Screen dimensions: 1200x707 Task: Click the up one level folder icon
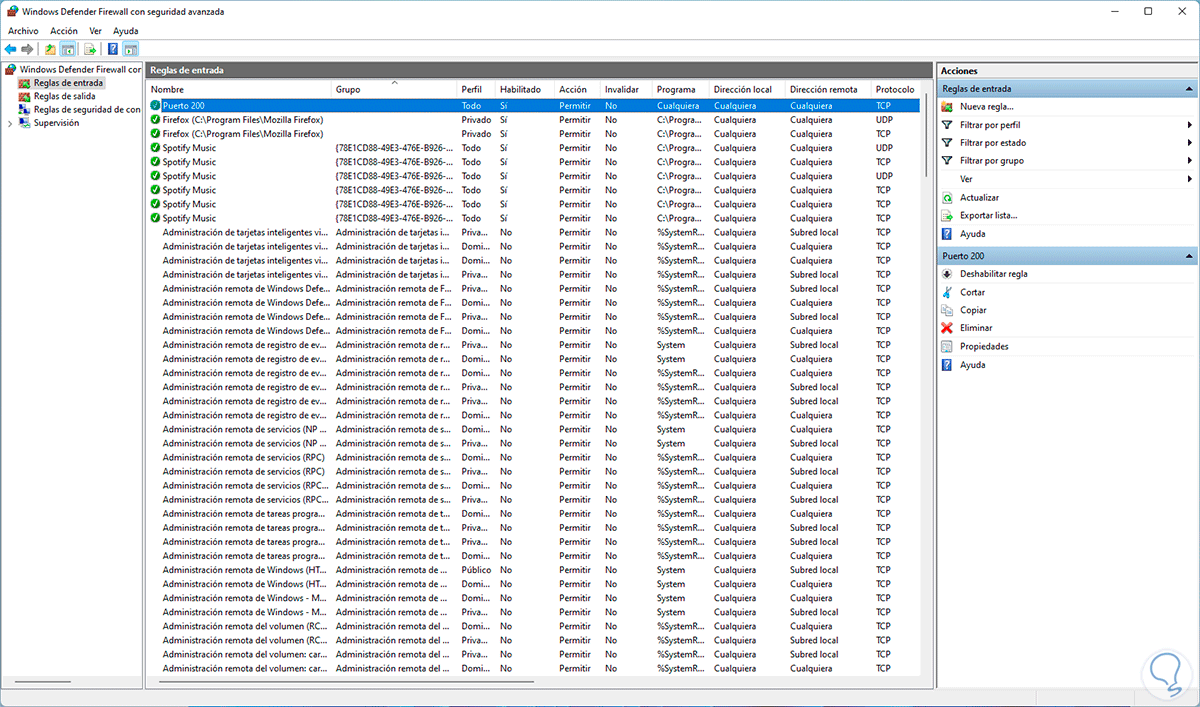pos(50,49)
